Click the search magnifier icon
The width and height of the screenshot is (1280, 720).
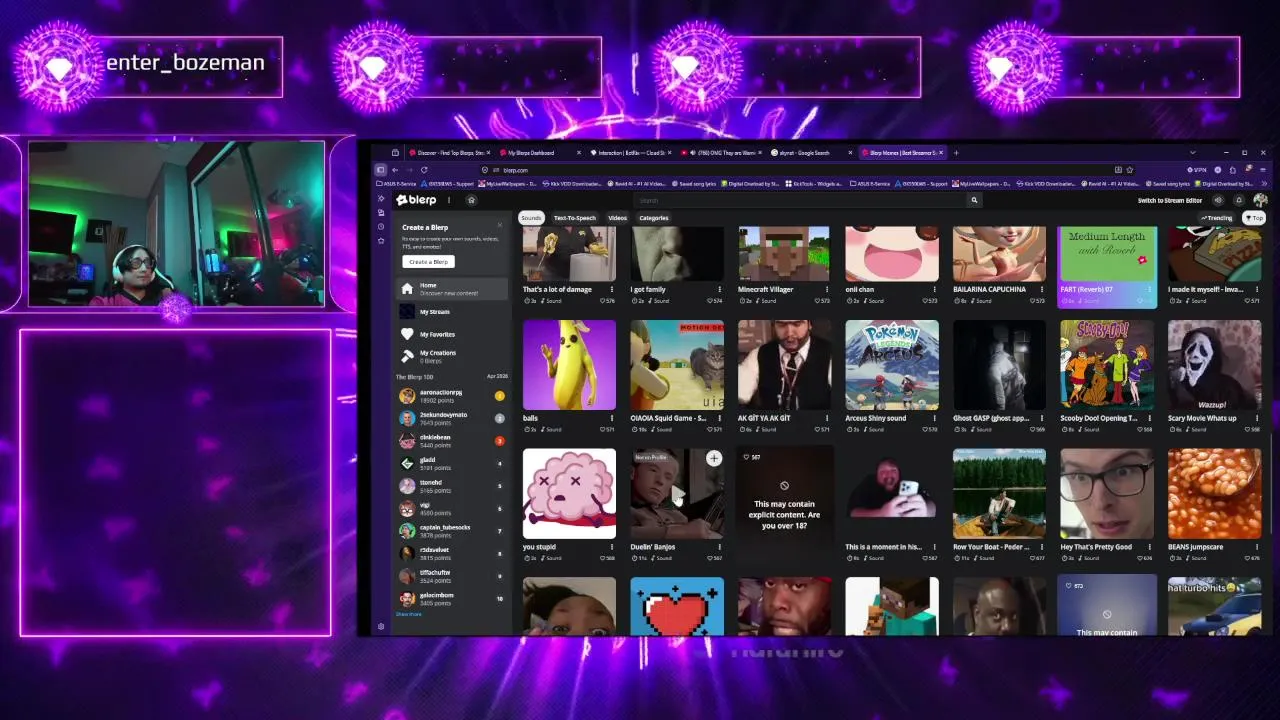coord(974,200)
